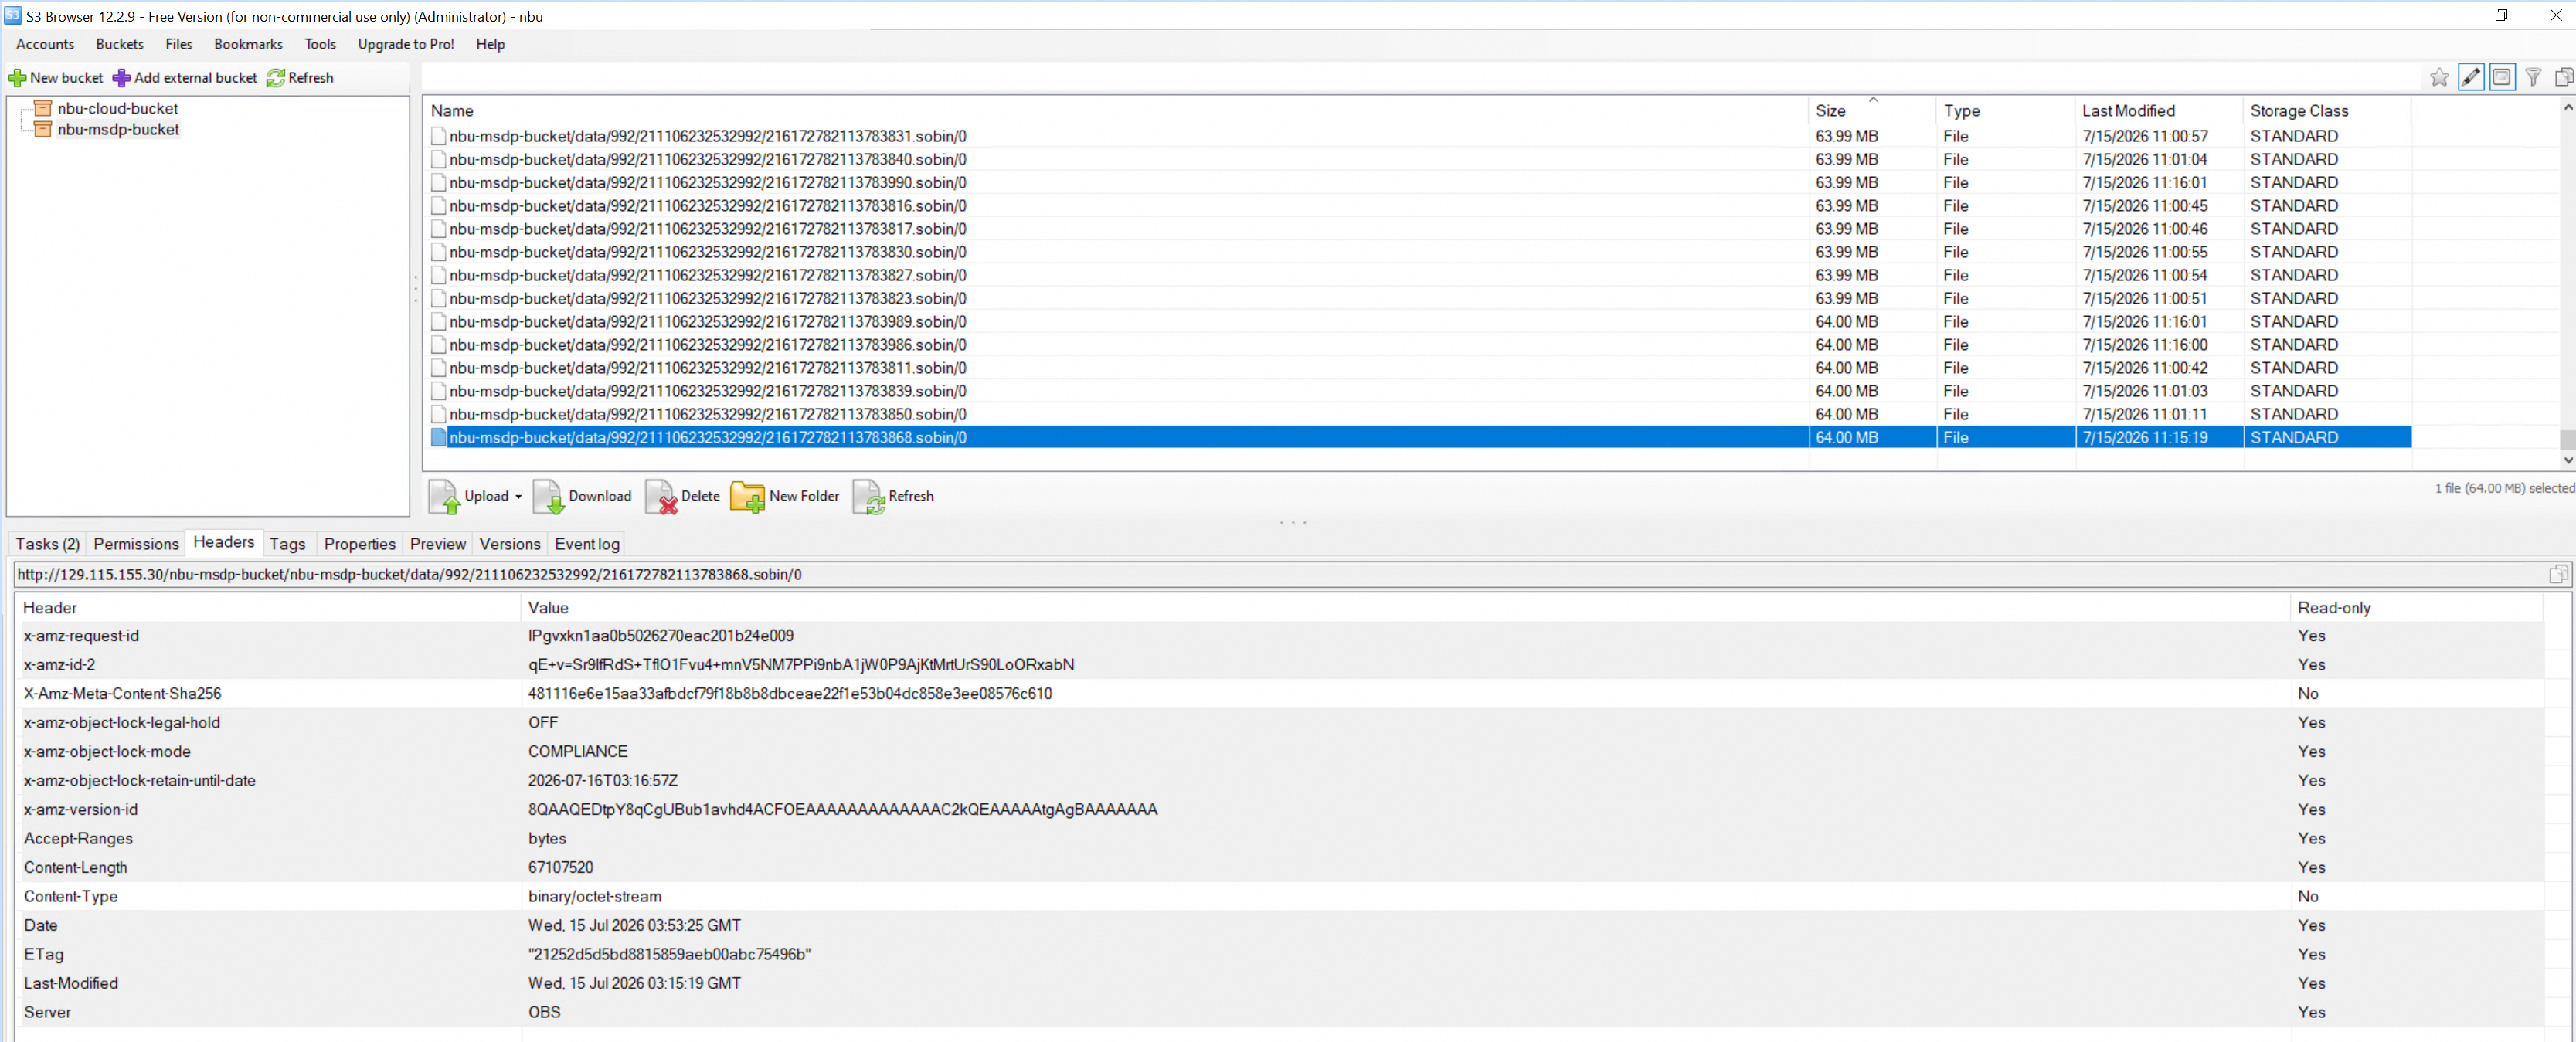Viewport: 2576px width, 1042px height.
Task: Click the x-amz-object-lock-mode value COMPLIANCE
Action: 578,751
